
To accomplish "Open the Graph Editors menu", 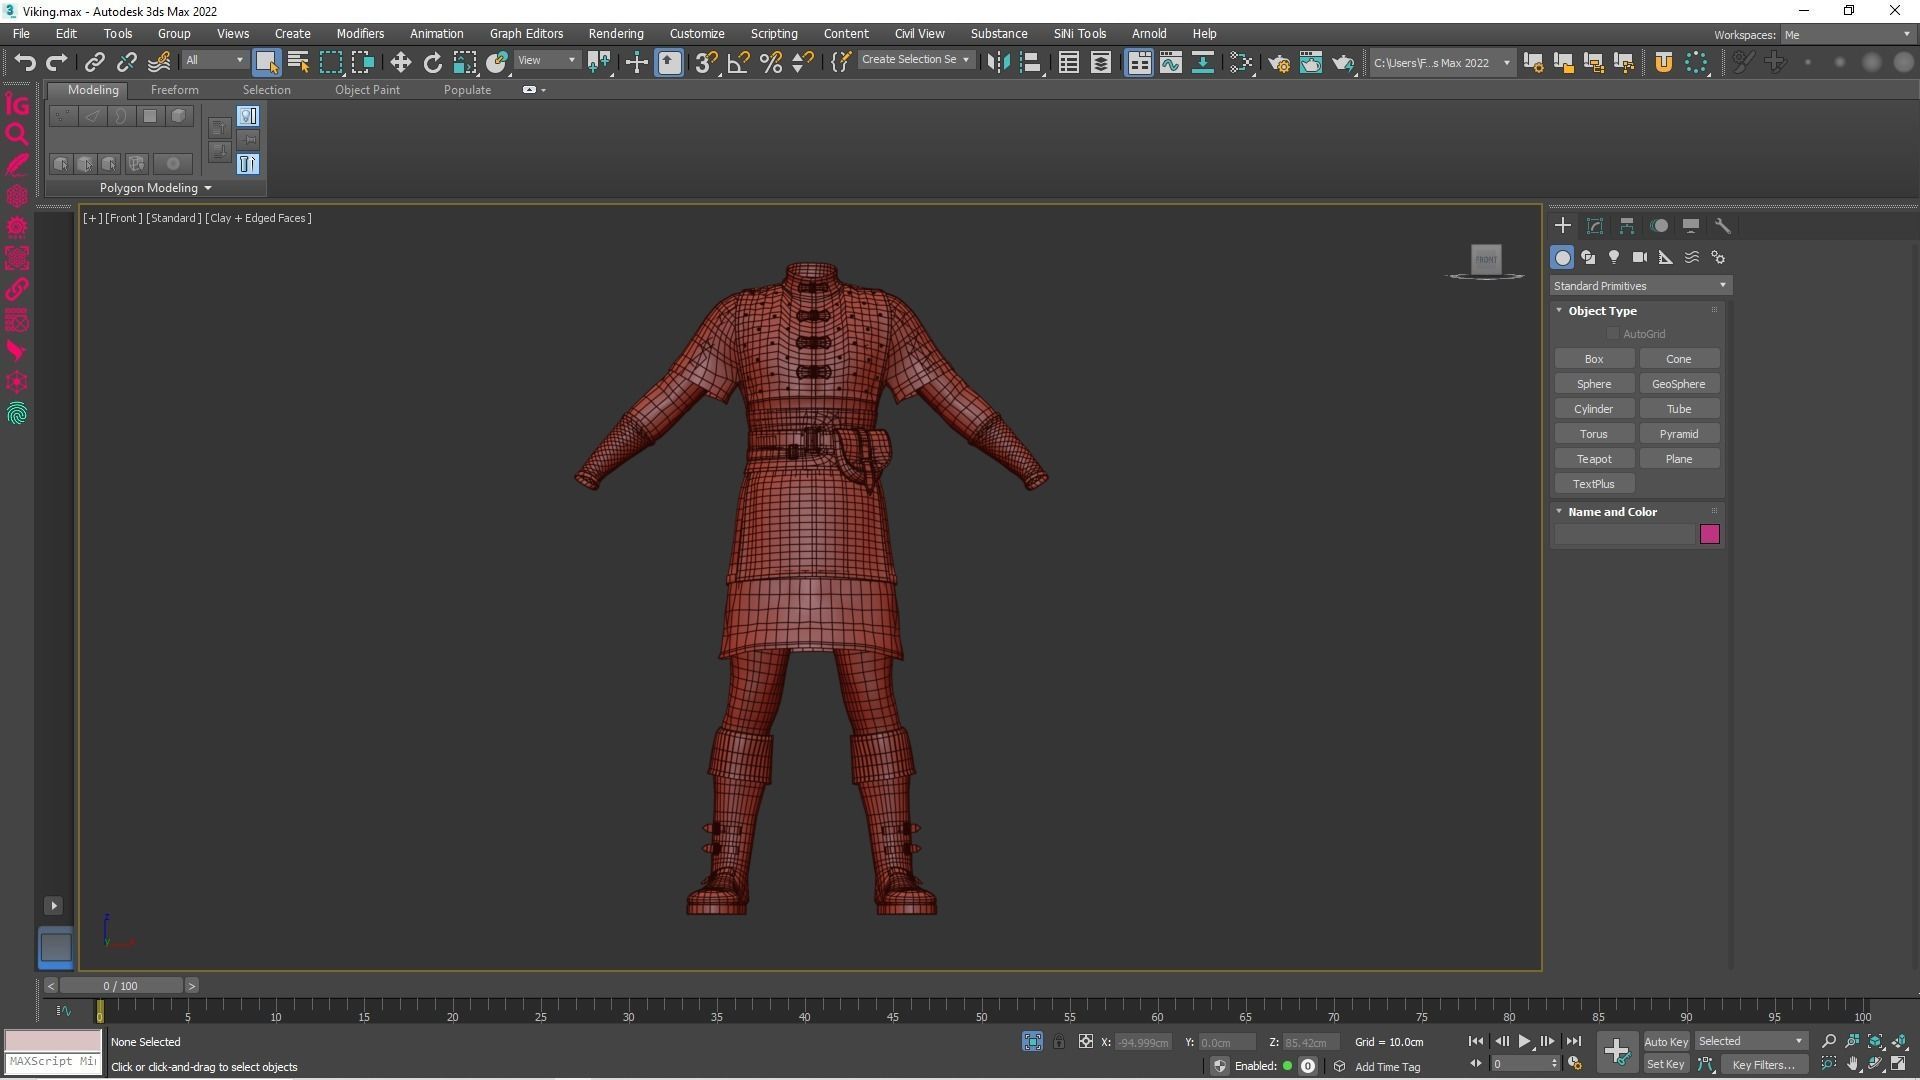I will tap(526, 34).
